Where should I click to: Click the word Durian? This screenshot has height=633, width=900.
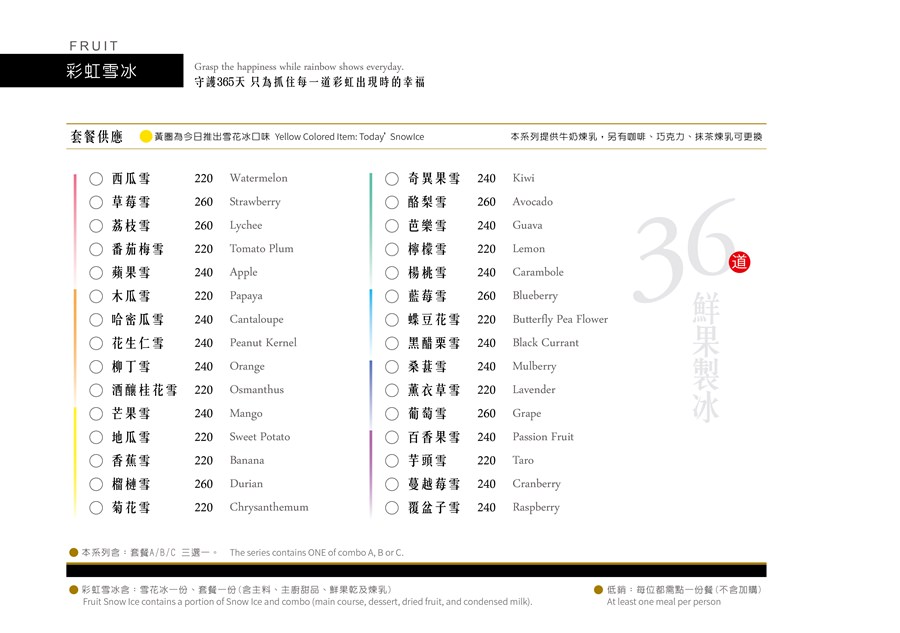246,484
